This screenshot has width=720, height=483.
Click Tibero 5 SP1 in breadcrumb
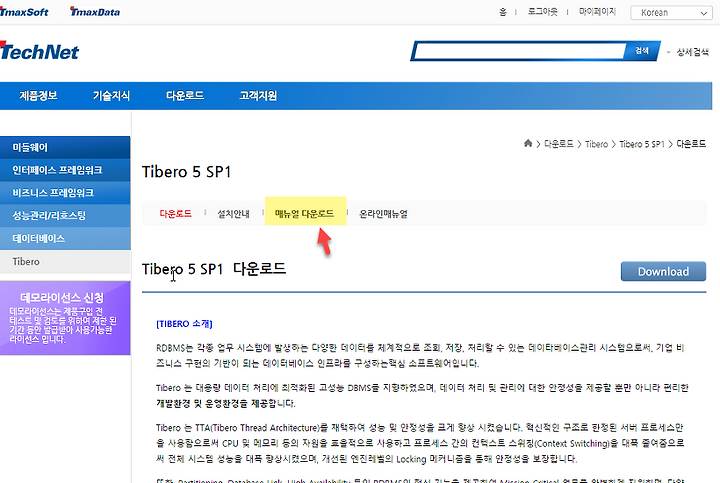642,144
